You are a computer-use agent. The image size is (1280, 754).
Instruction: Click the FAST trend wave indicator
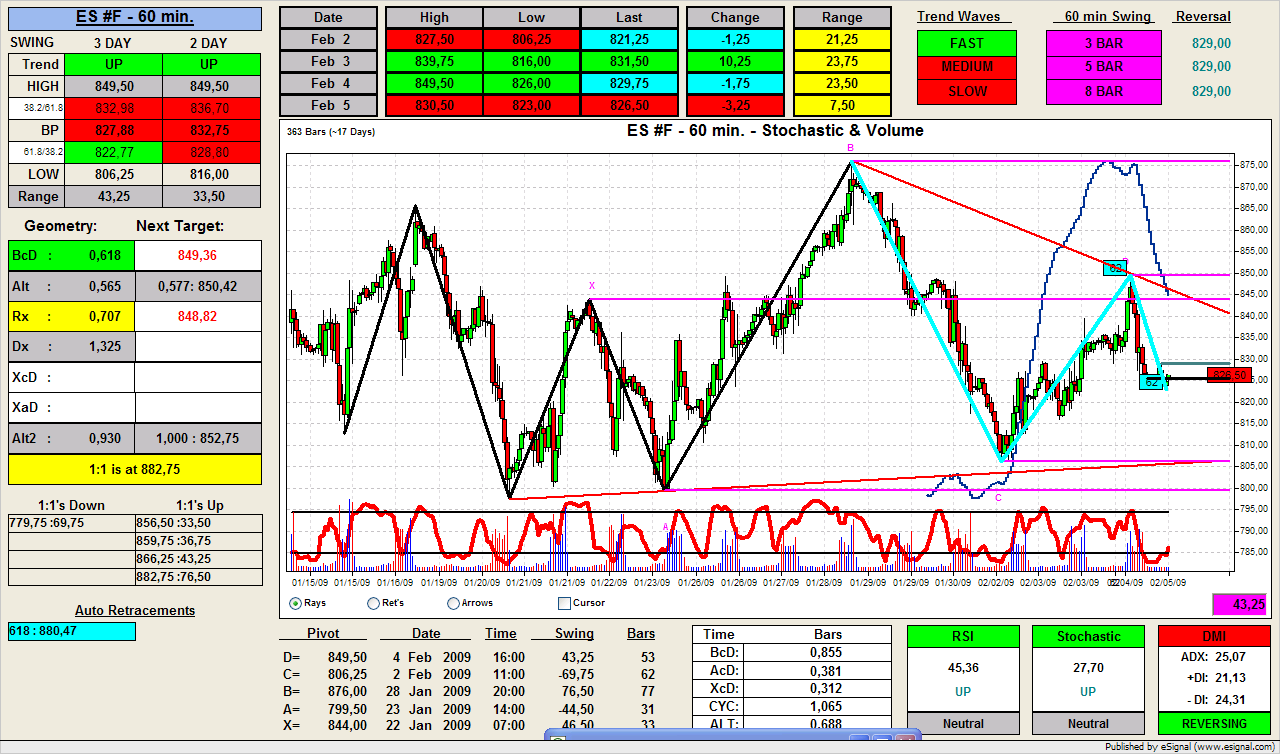(x=967, y=43)
